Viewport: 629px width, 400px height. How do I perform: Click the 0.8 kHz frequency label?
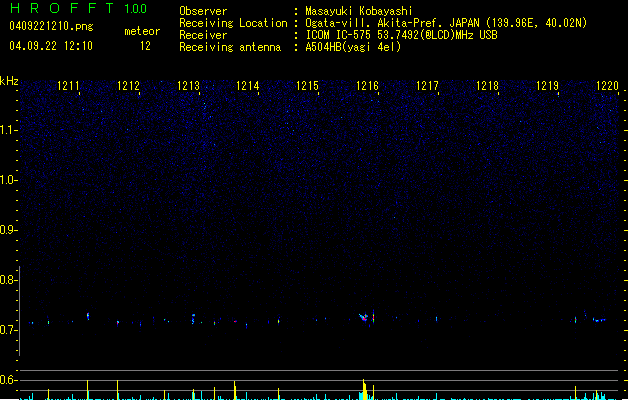(x=8, y=280)
